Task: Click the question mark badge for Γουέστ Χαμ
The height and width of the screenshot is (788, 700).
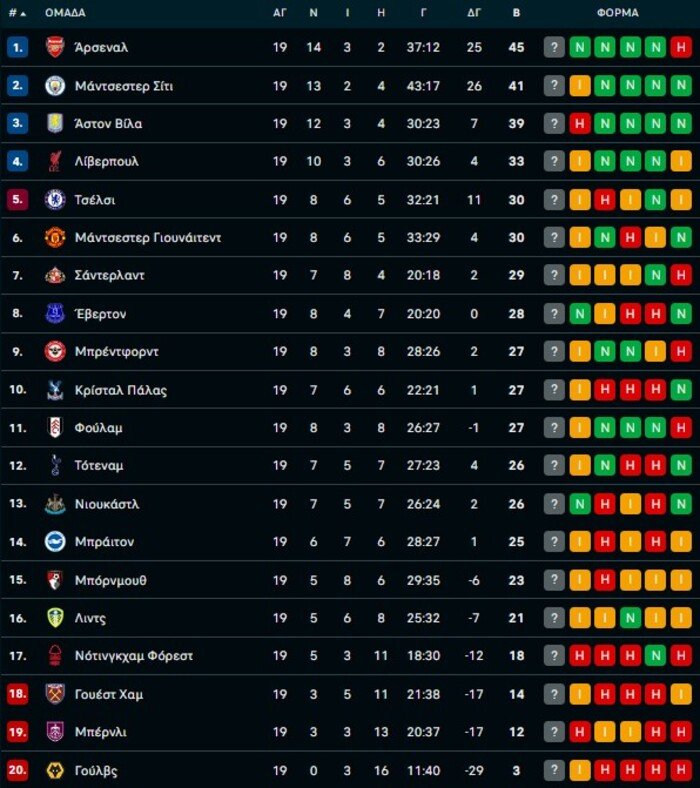Action: click(x=554, y=694)
